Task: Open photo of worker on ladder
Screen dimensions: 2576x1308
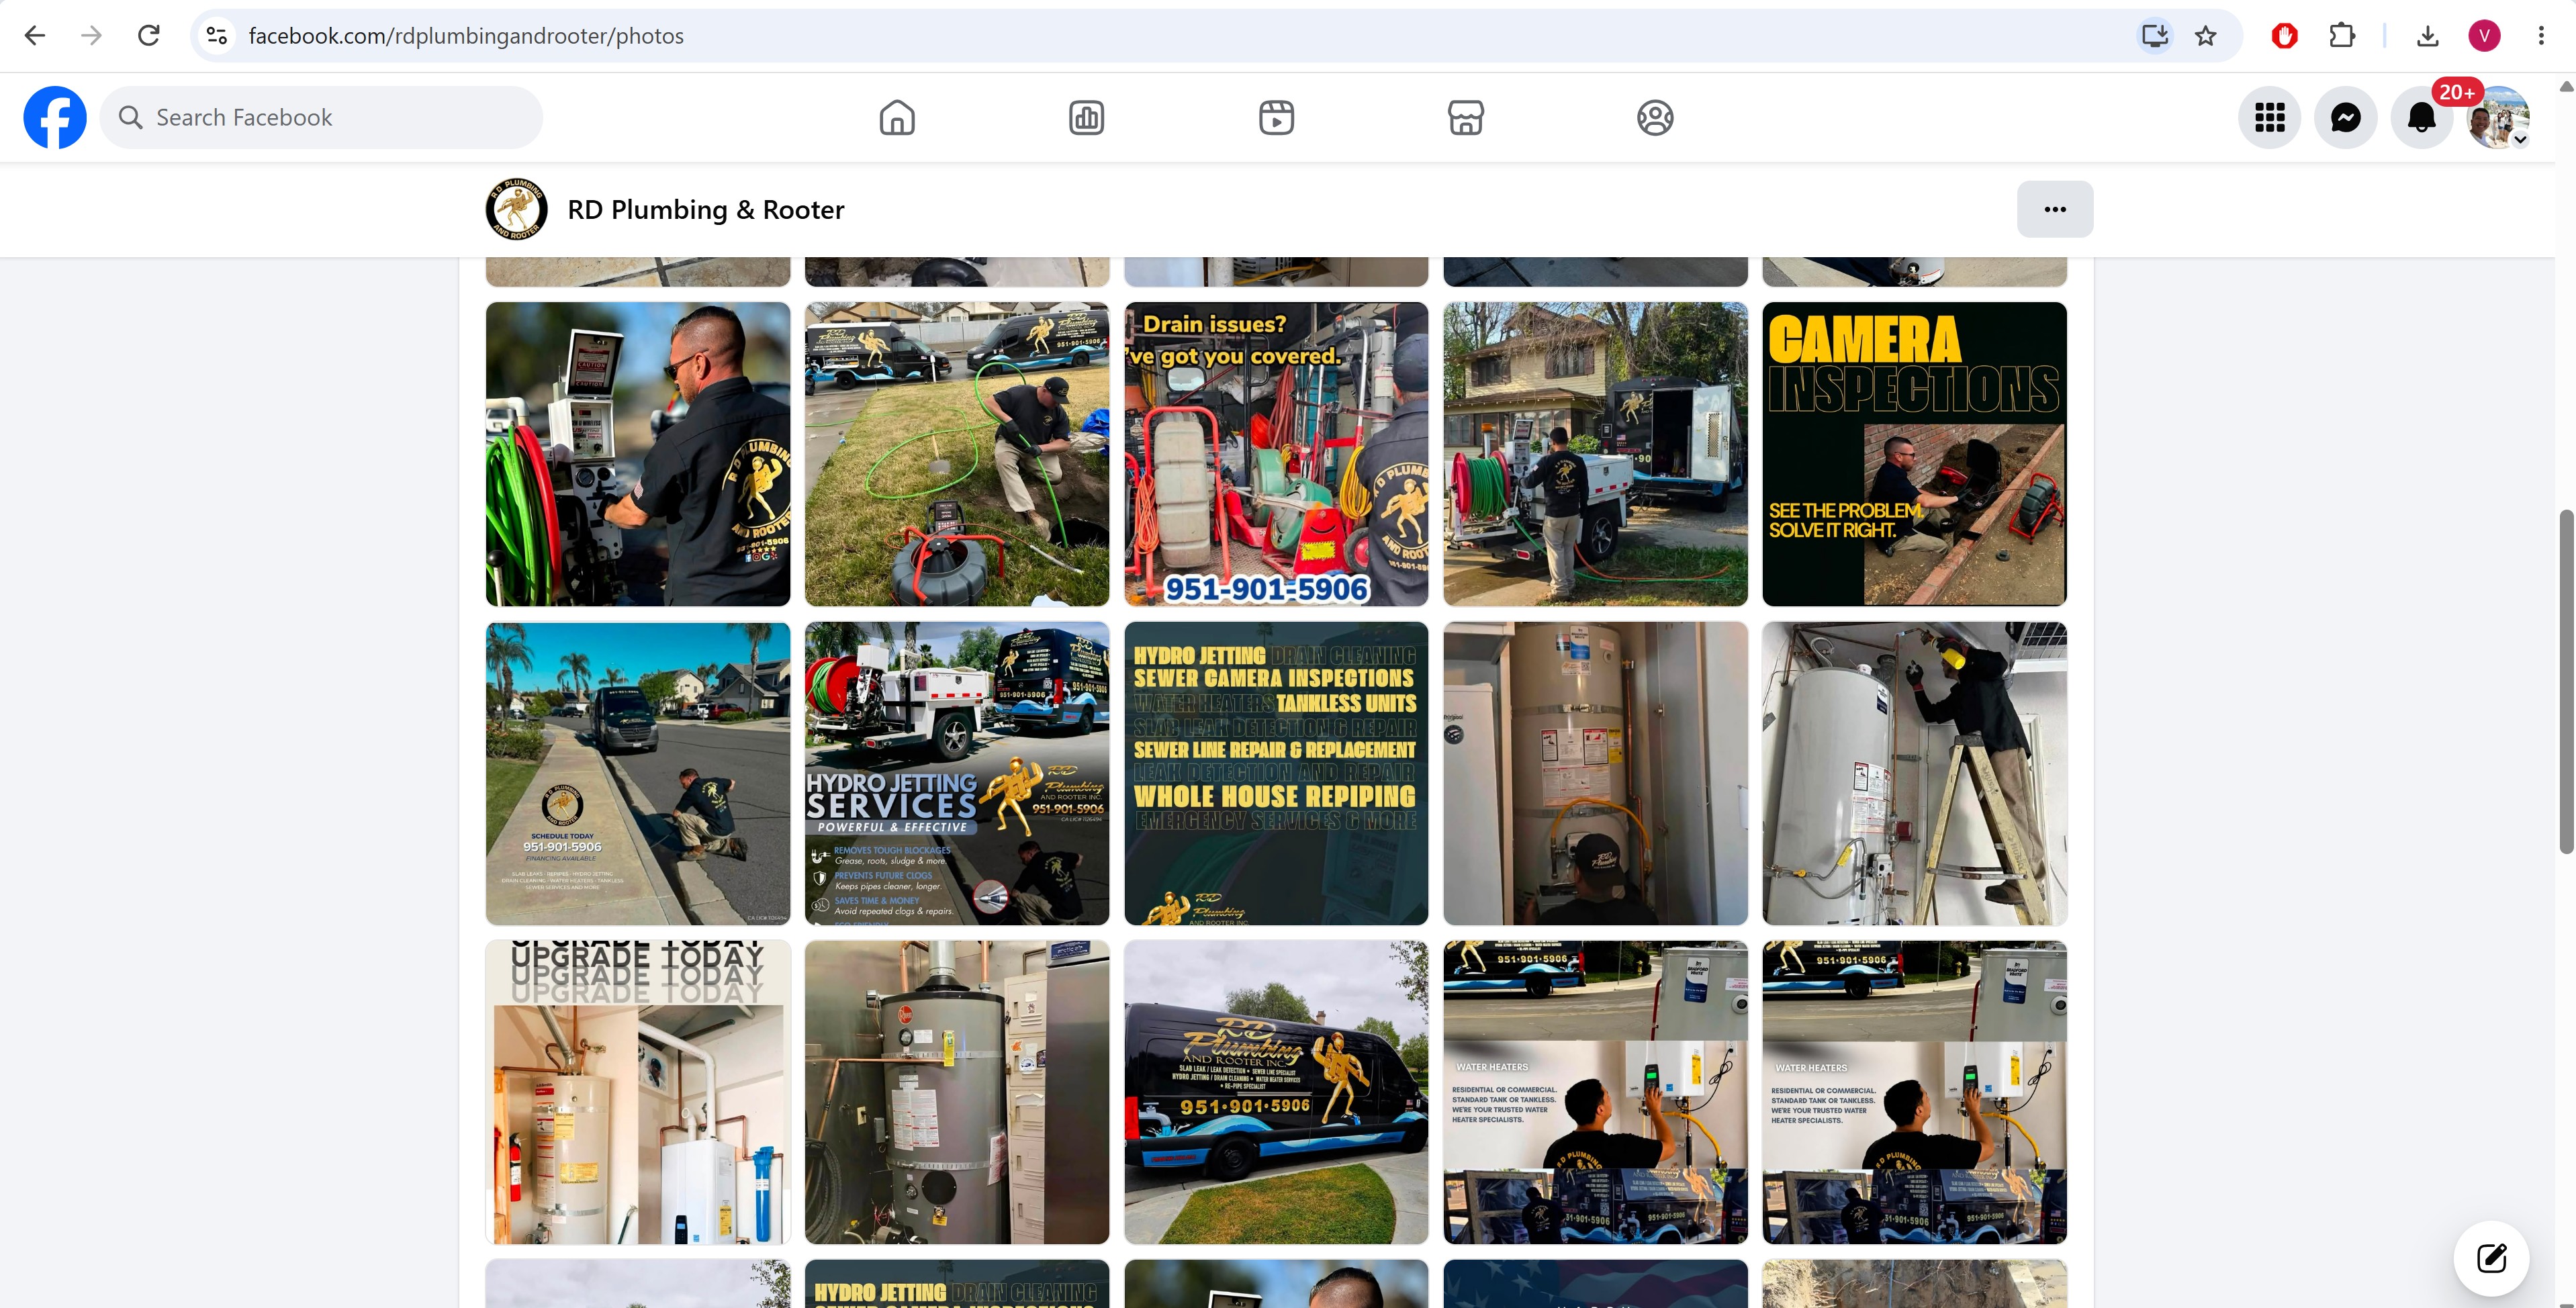Action: click(x=1915, y=773)
